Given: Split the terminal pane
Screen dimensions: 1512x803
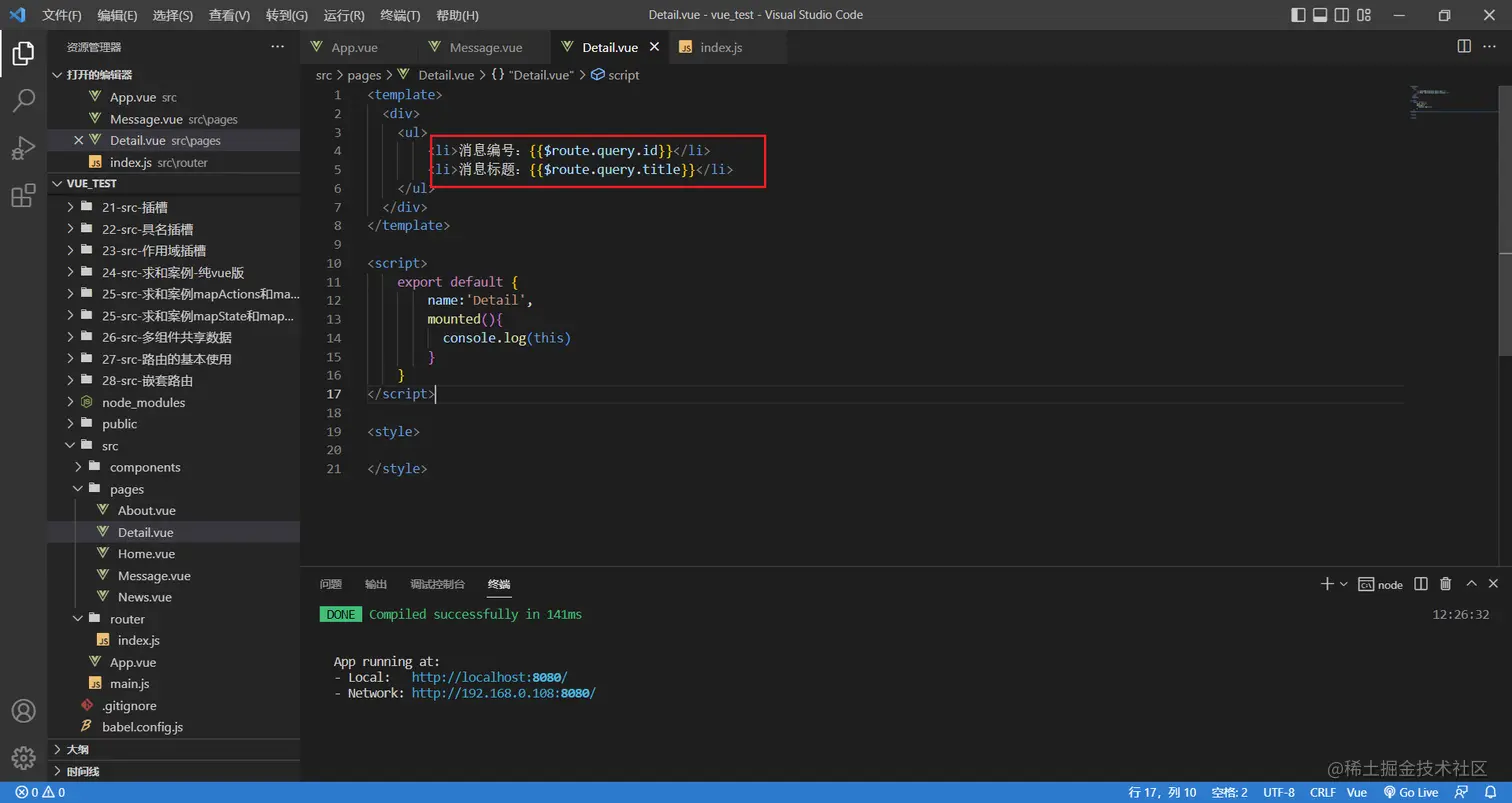Looking at the screenshot, I should point(1421,584).
